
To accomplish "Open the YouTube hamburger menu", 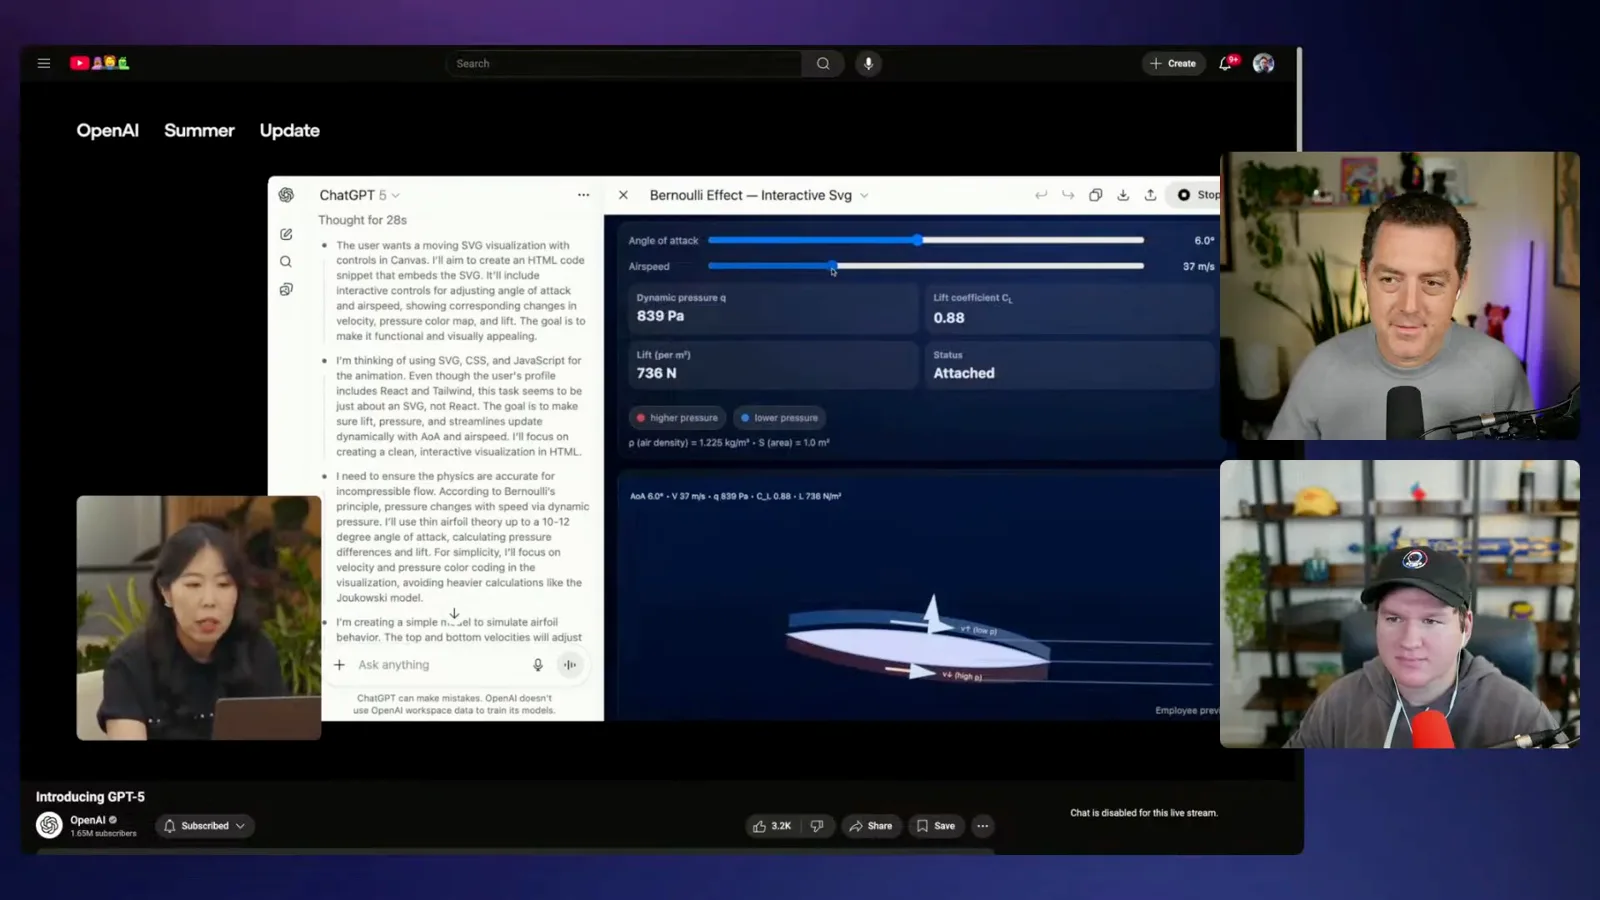I will pyautogui.click(x=44, y=63).
